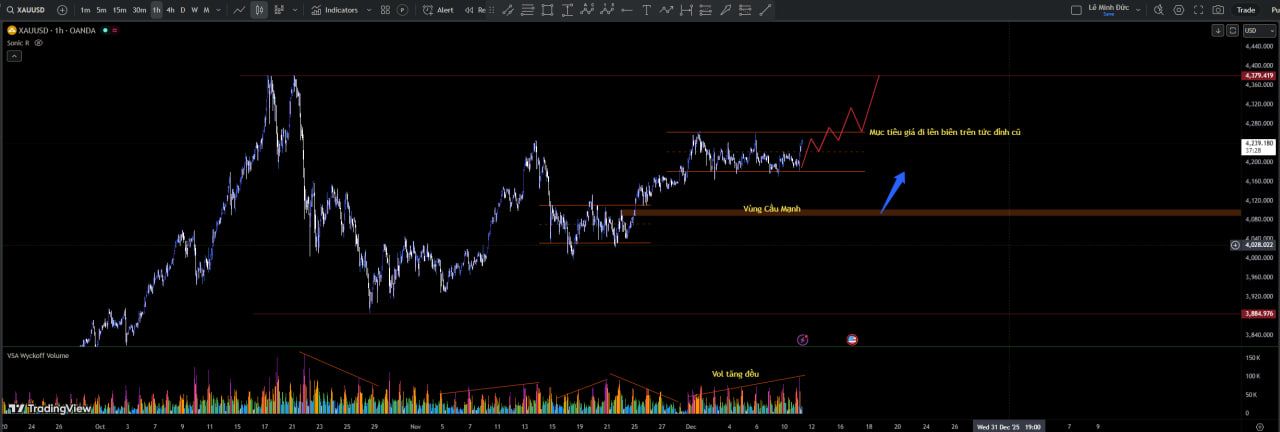Viewport: 1280px width, 432px height.
Task: Switch to line chart style
Action: click(x=238, y=10)
